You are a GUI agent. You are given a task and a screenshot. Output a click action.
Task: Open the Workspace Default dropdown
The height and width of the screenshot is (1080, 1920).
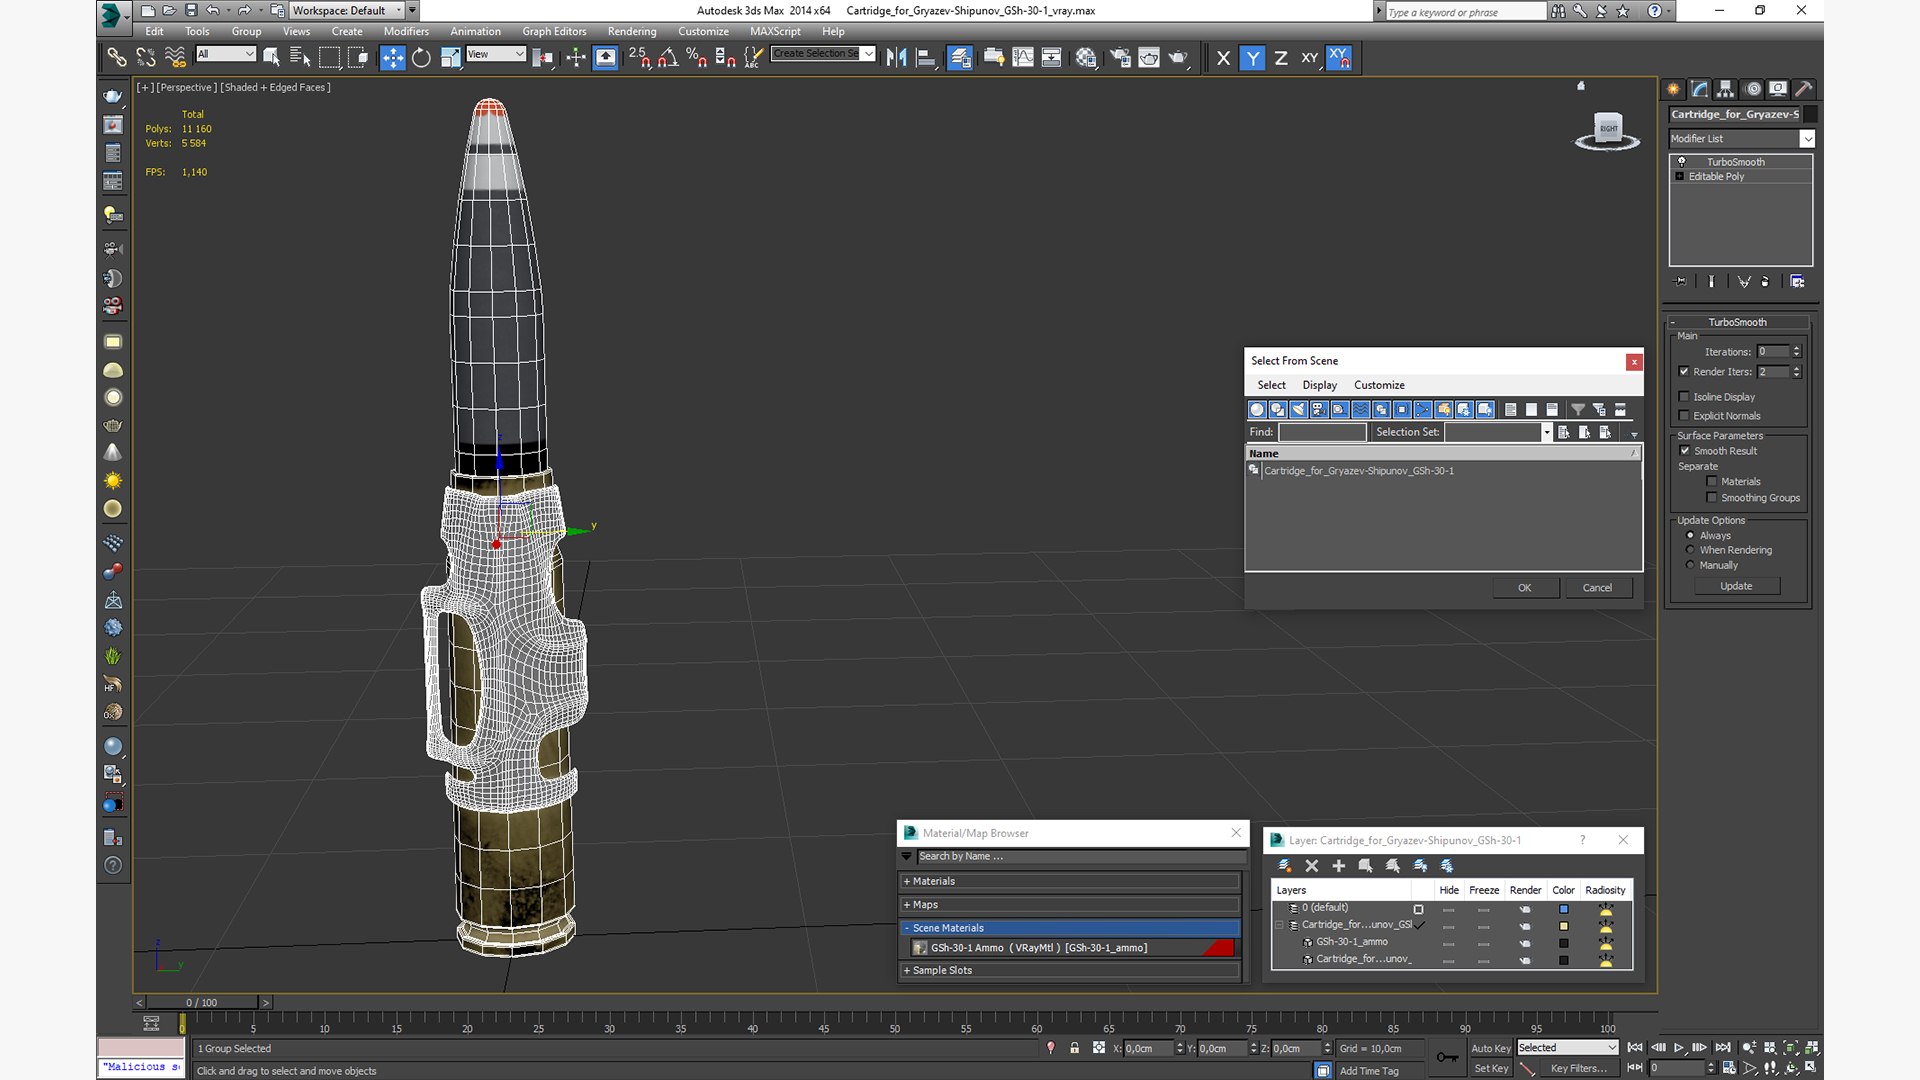pos(347,11)
